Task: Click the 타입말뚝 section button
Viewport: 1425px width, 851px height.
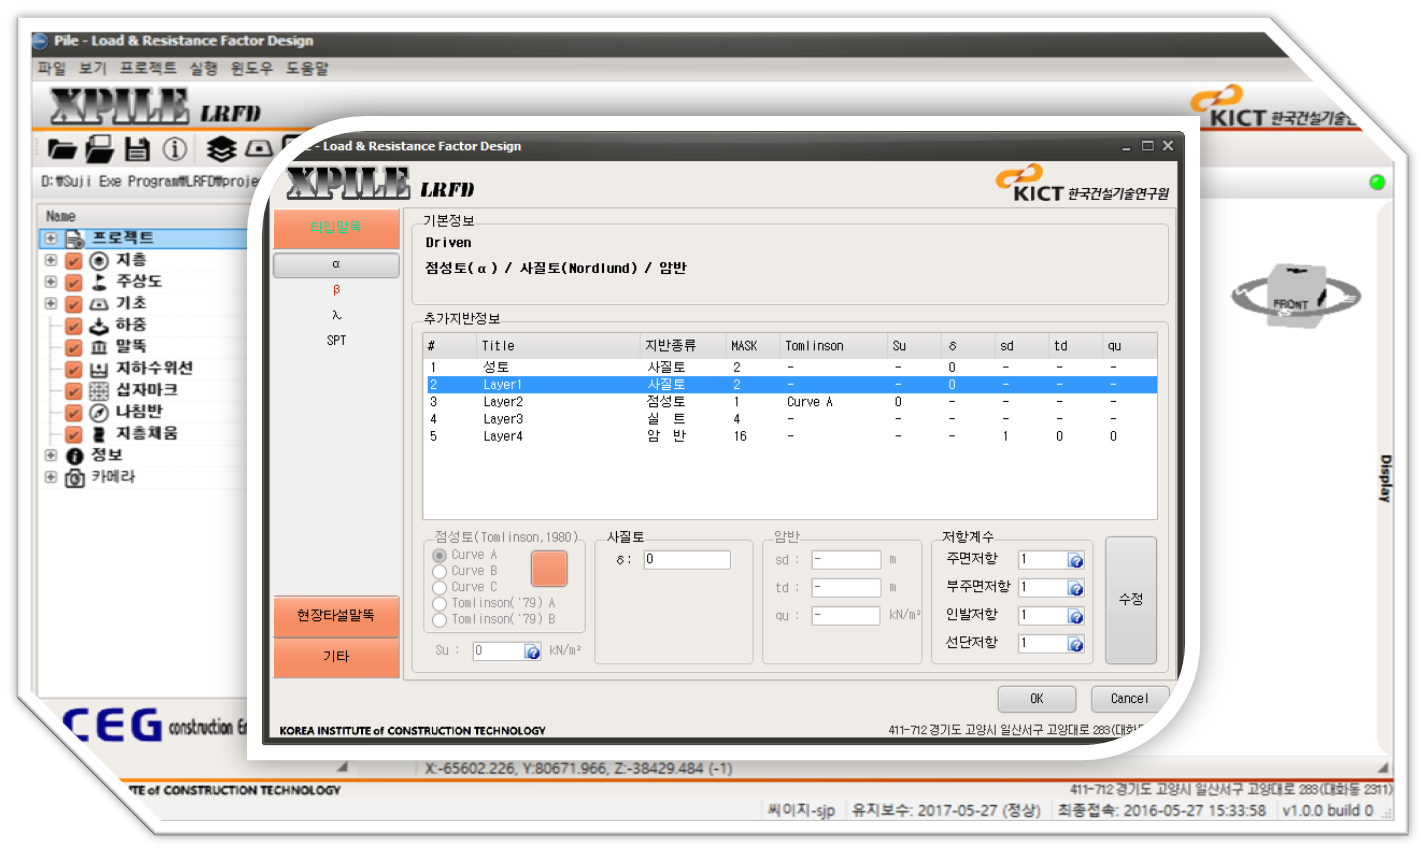Action: pyautogui.click(x=336, y=229)
